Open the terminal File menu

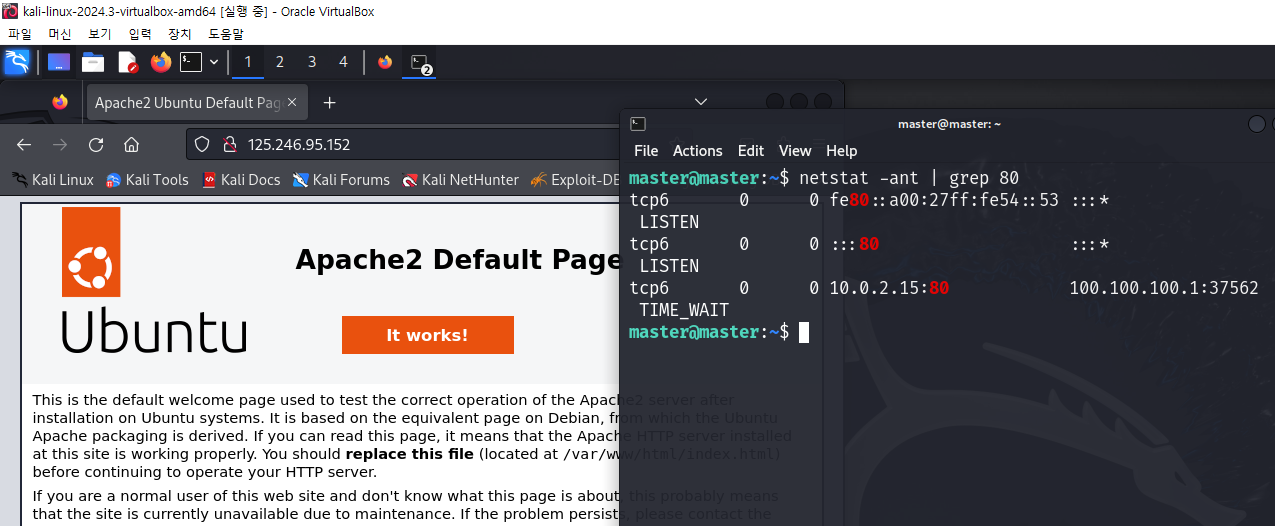coord(646,151)
